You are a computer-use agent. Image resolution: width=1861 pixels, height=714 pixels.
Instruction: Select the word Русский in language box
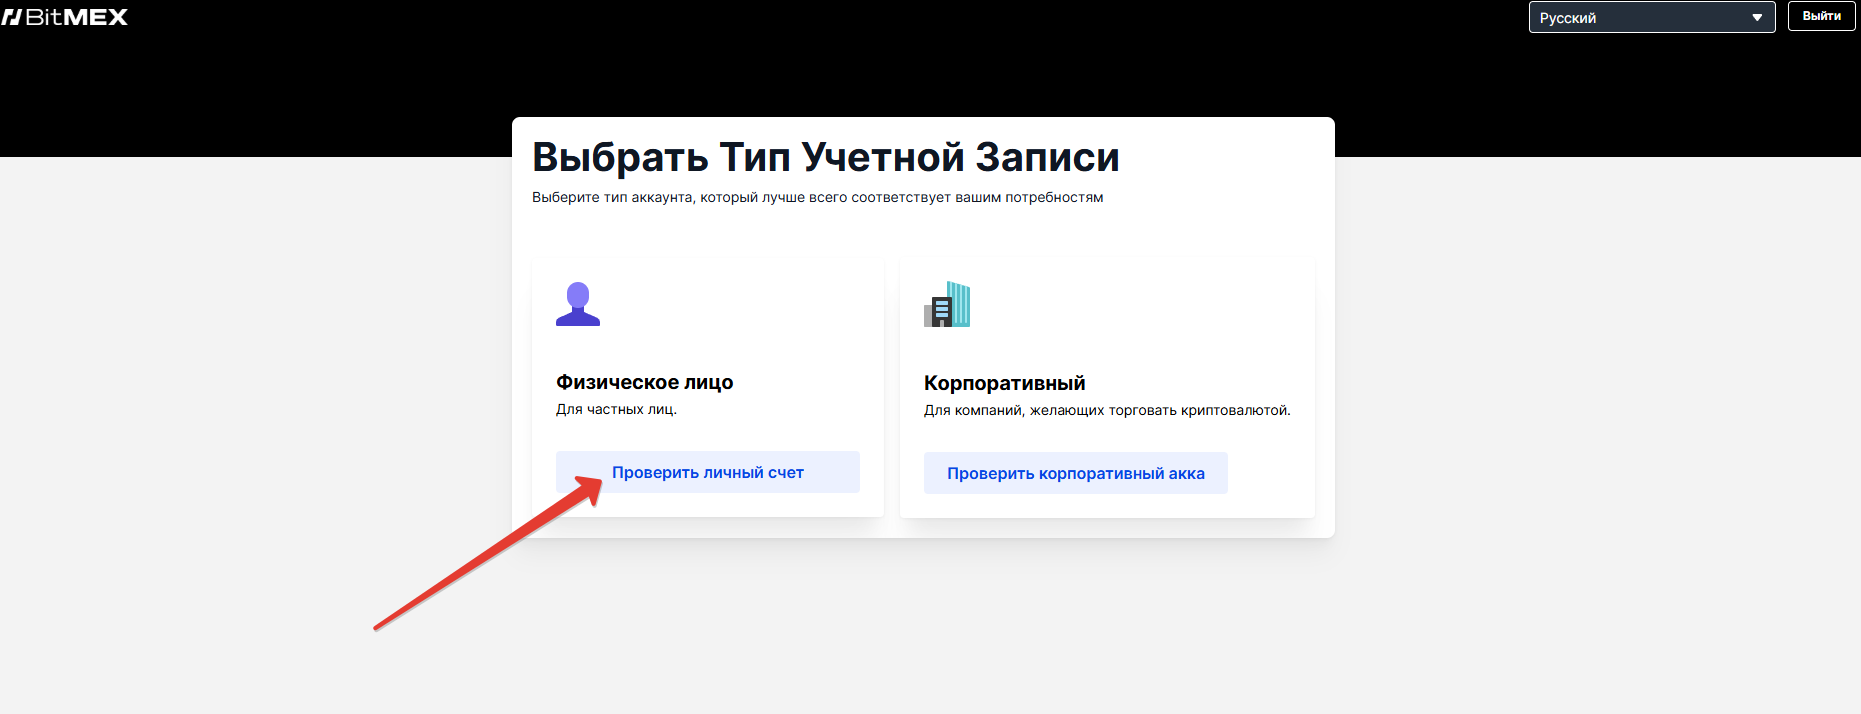[1567, 18]
